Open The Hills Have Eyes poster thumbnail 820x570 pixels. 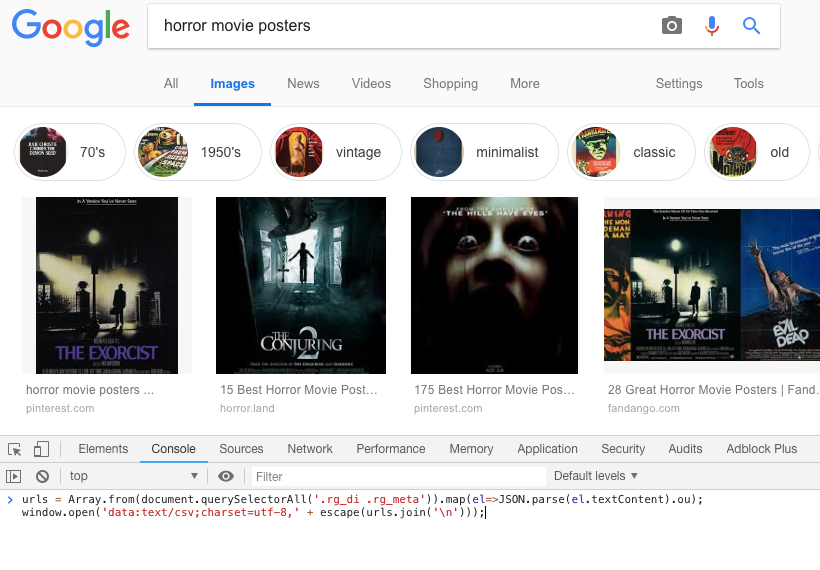(494, 286)
